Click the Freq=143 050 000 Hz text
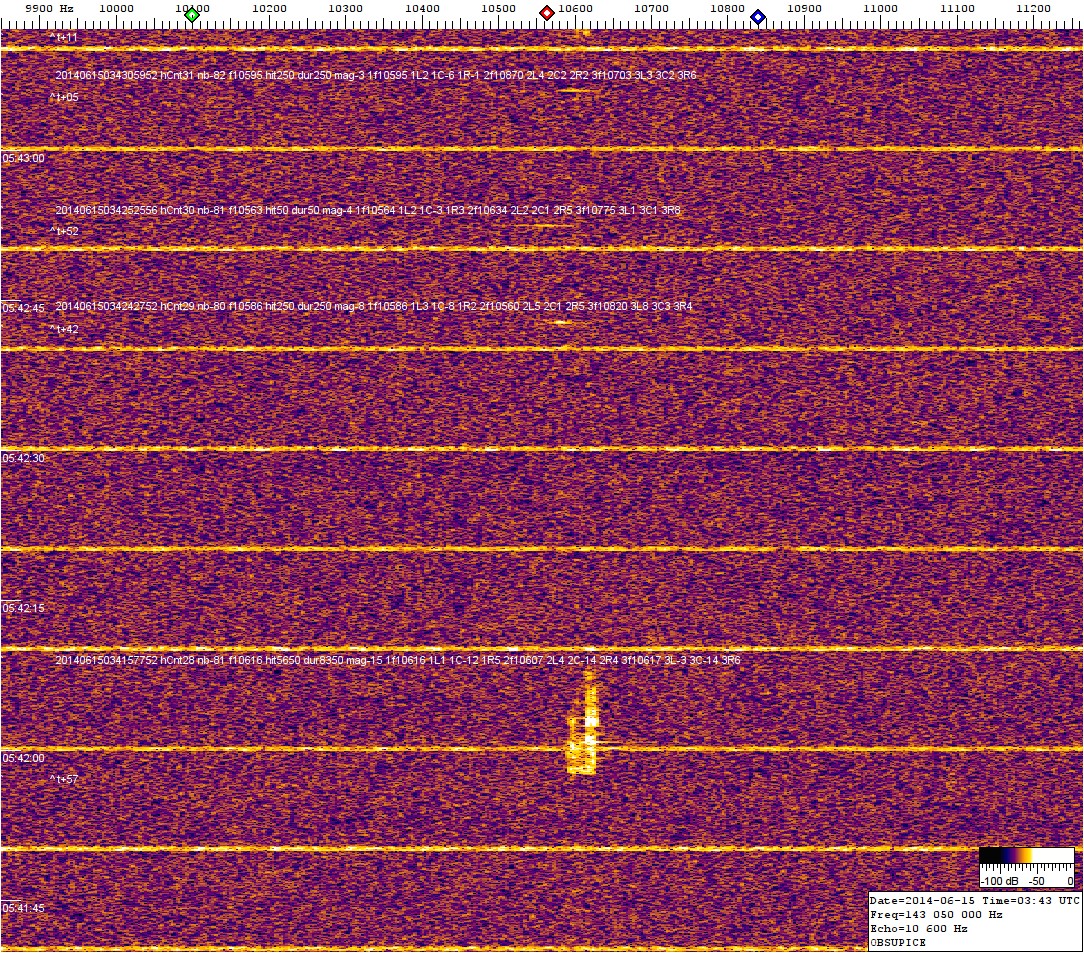Screen dimensions: 1084x953 936,915
